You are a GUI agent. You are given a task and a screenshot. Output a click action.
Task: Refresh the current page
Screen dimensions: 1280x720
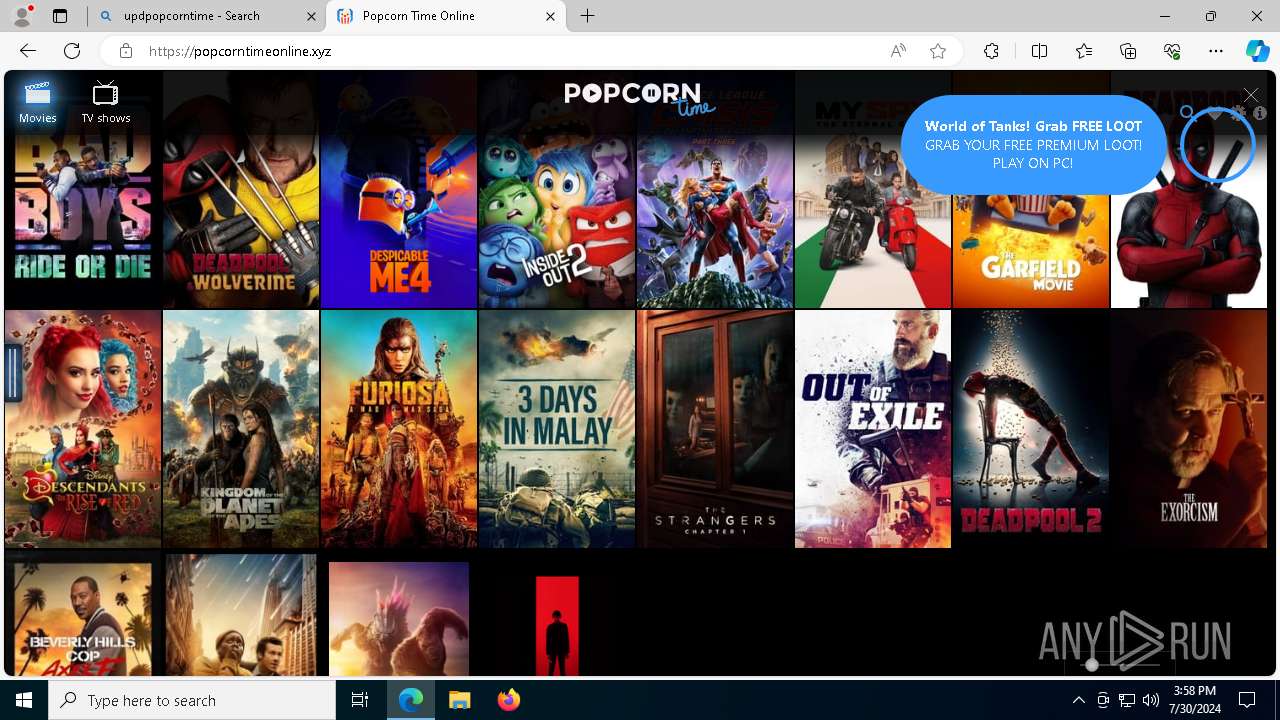[x=72, y=51]
